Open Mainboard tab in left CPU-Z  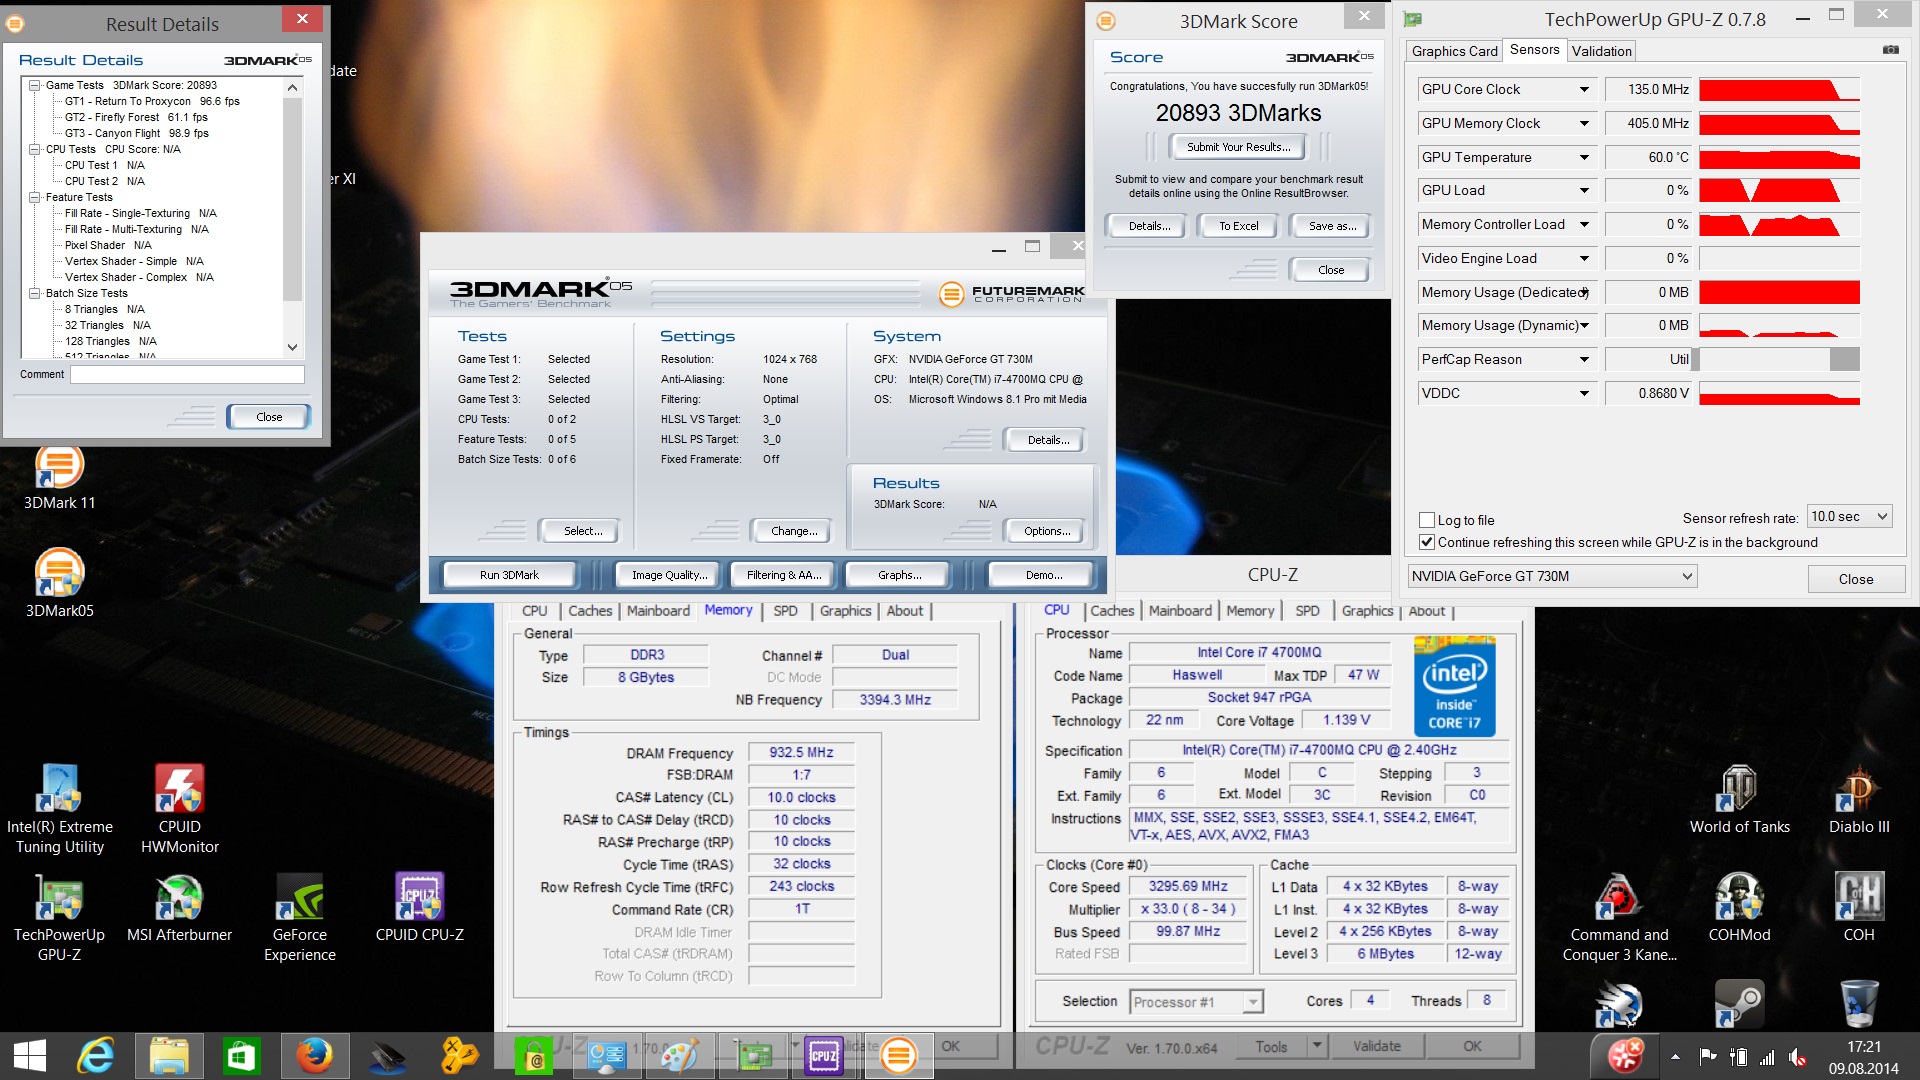[x=658, y=611]
